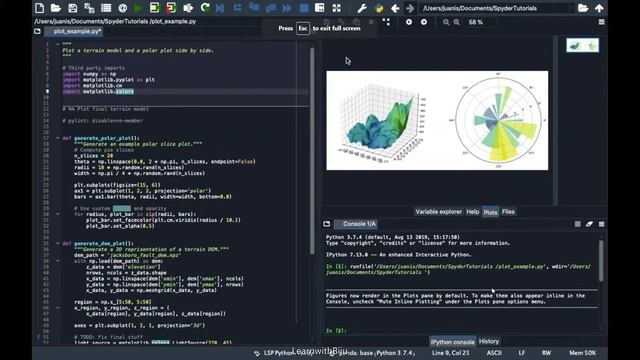Save the current file
This screenshot has height=360, width=640.
coord(73,8)
